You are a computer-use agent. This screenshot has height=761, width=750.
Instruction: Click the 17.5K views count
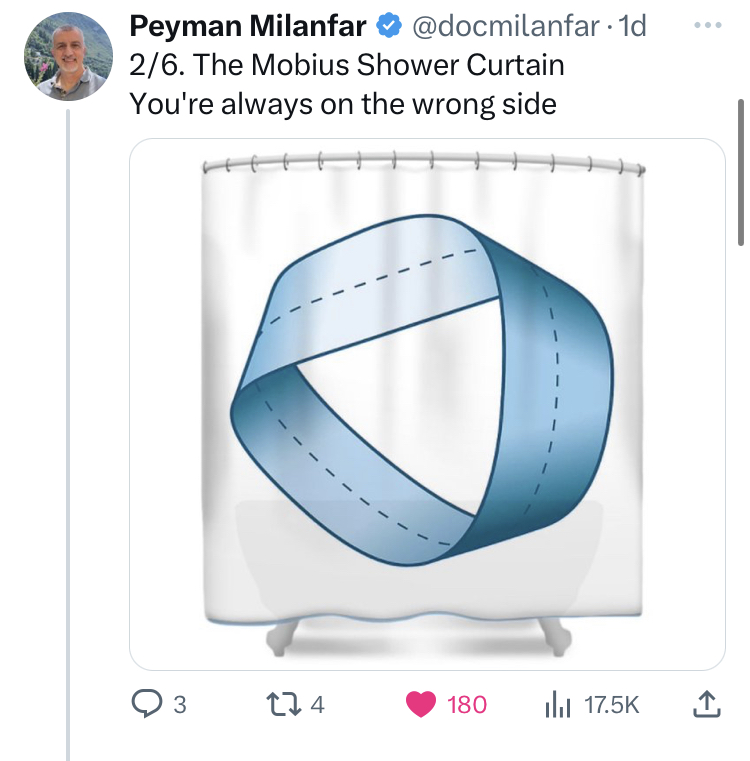coord(610,705)
